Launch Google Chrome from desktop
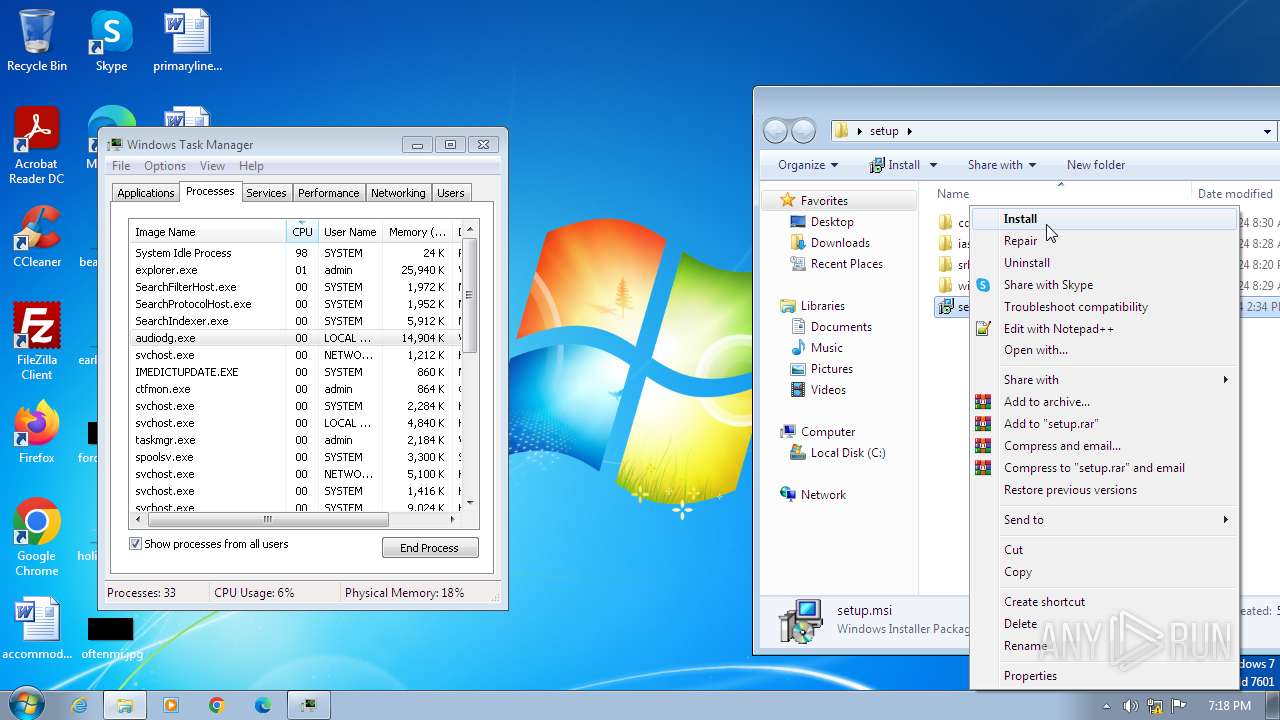Screen dimensions: 1280x720 point(37,536)
